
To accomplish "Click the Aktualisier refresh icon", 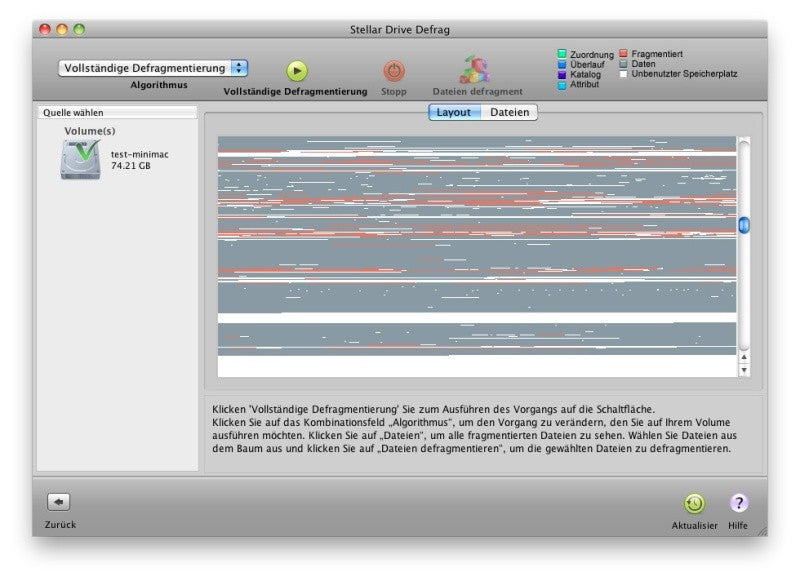I will point(694,503).
